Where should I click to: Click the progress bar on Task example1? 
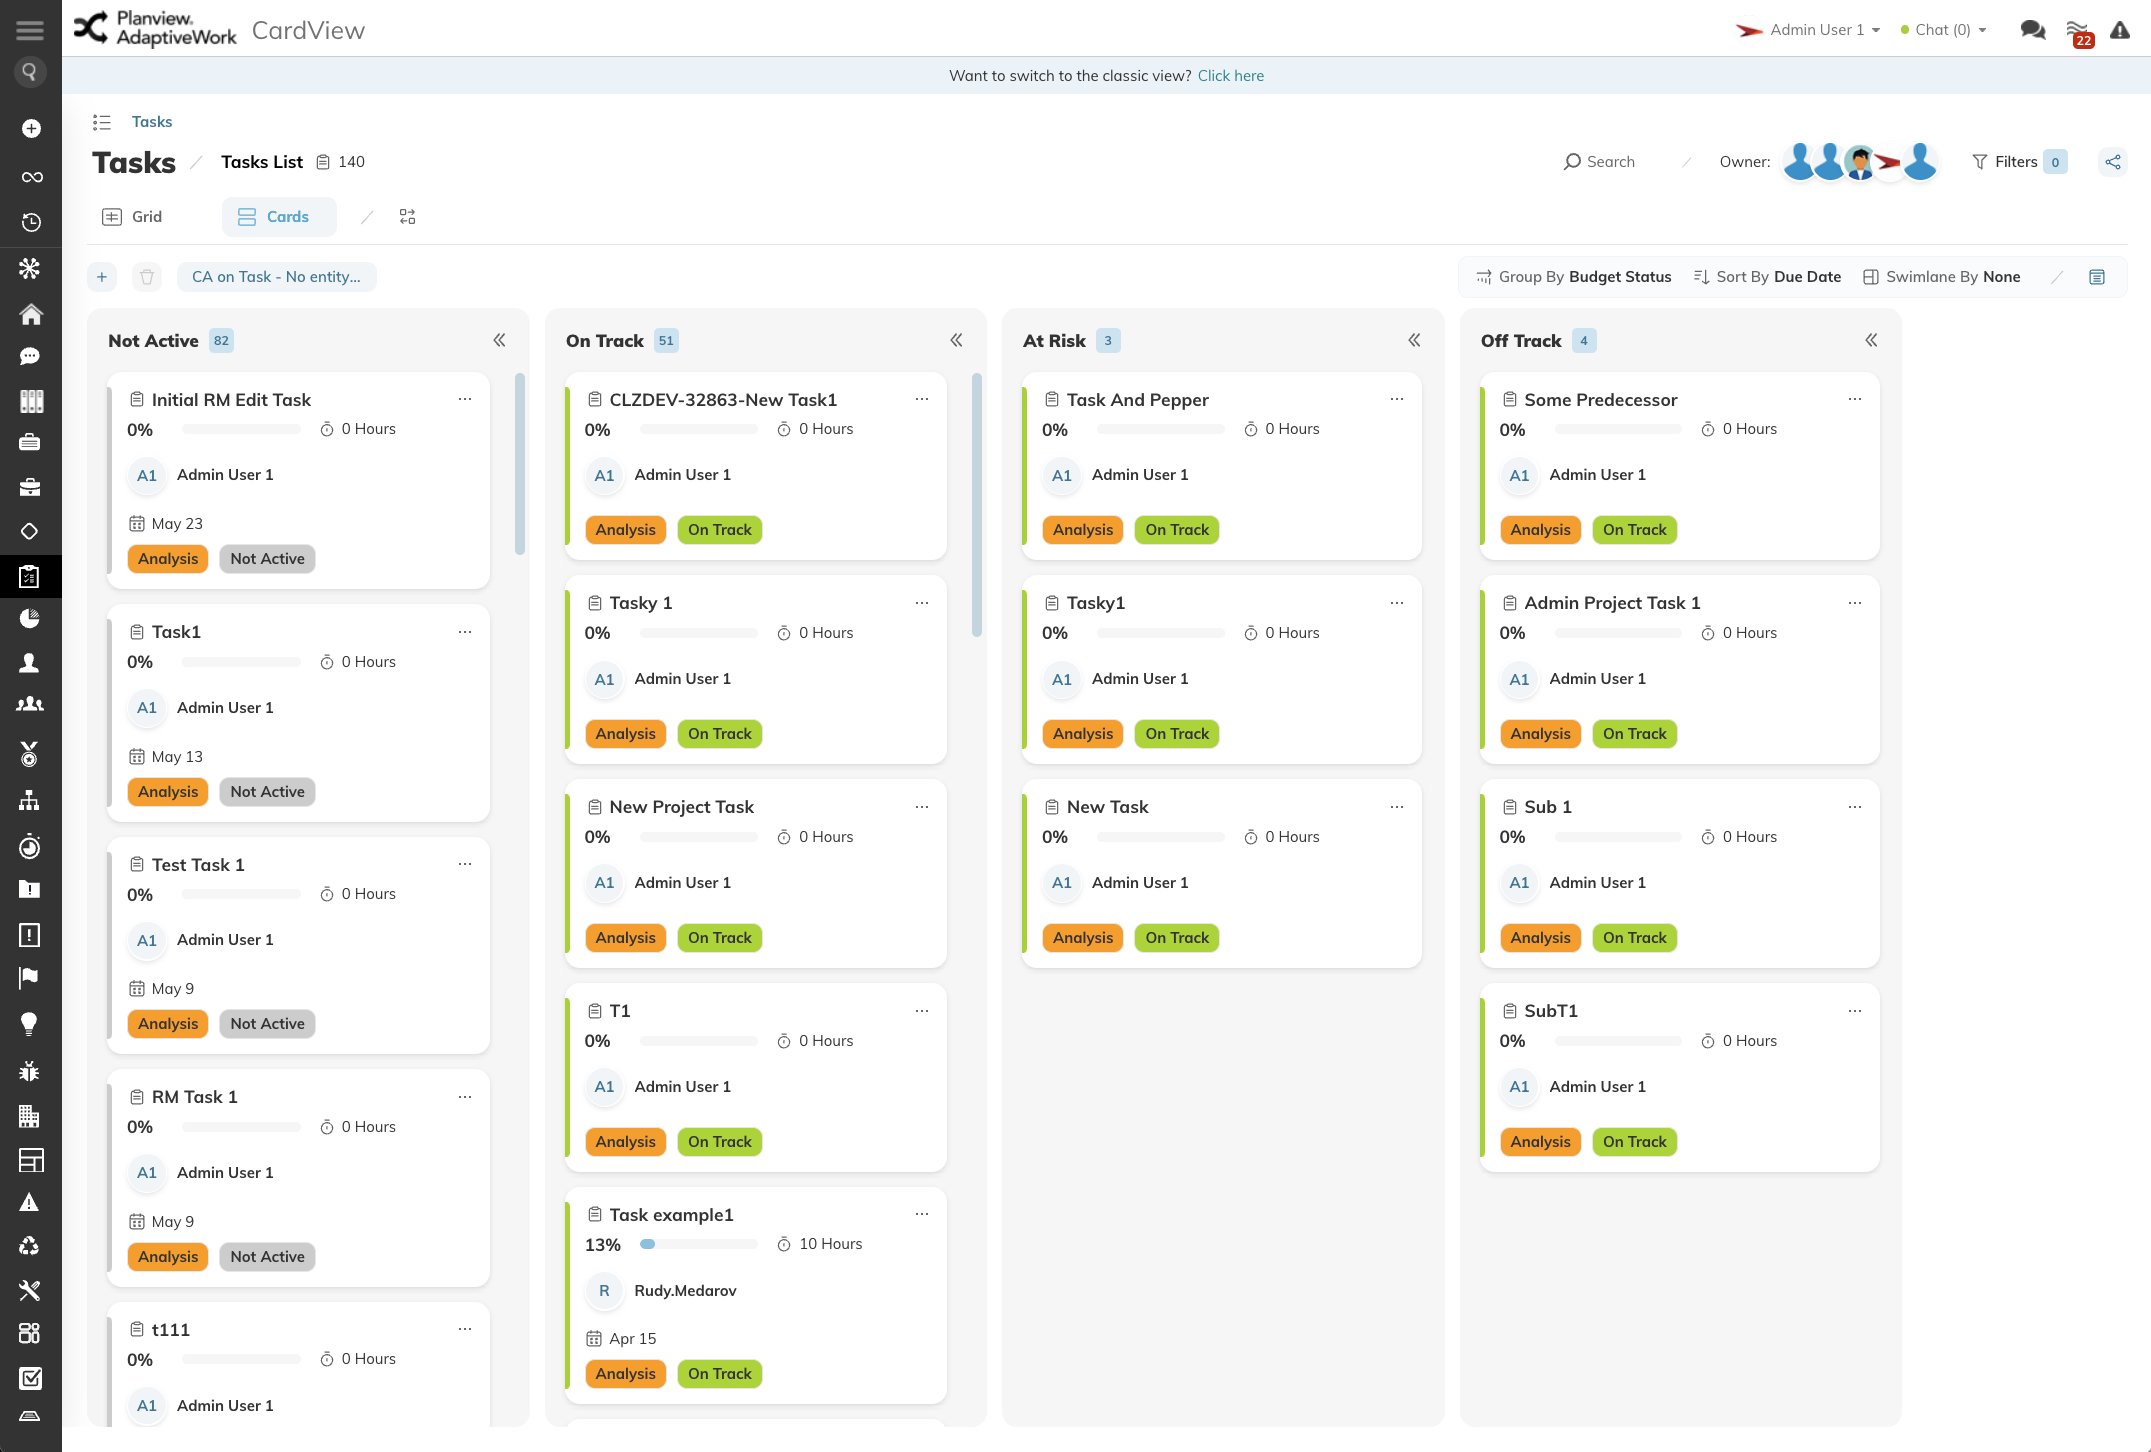(x=698, y=1244)
